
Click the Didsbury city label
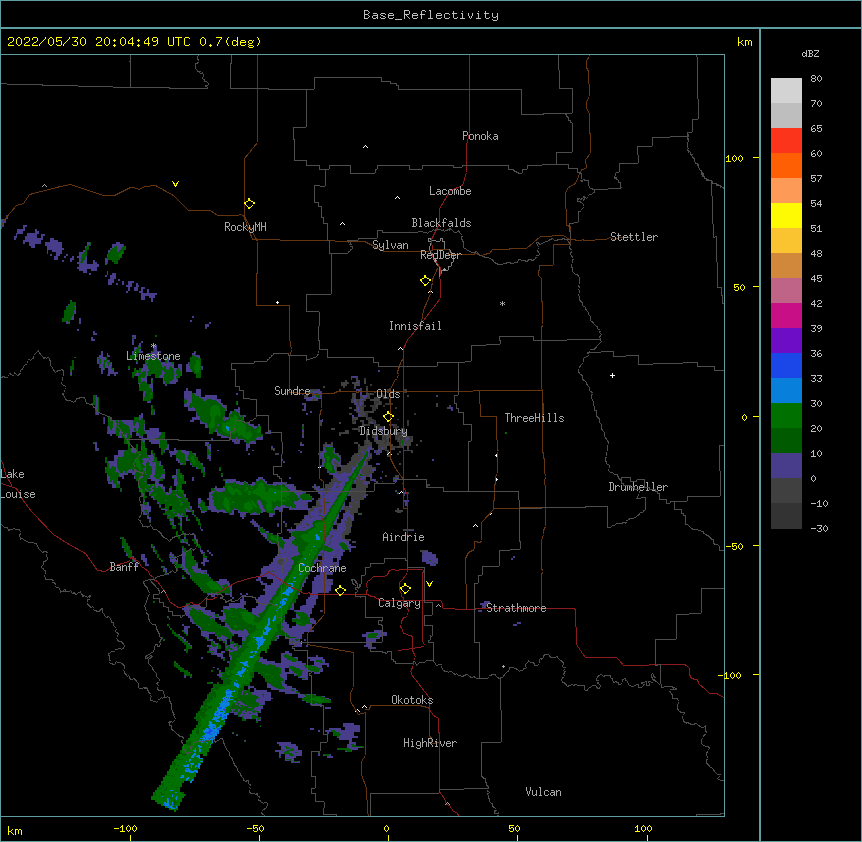383,431
